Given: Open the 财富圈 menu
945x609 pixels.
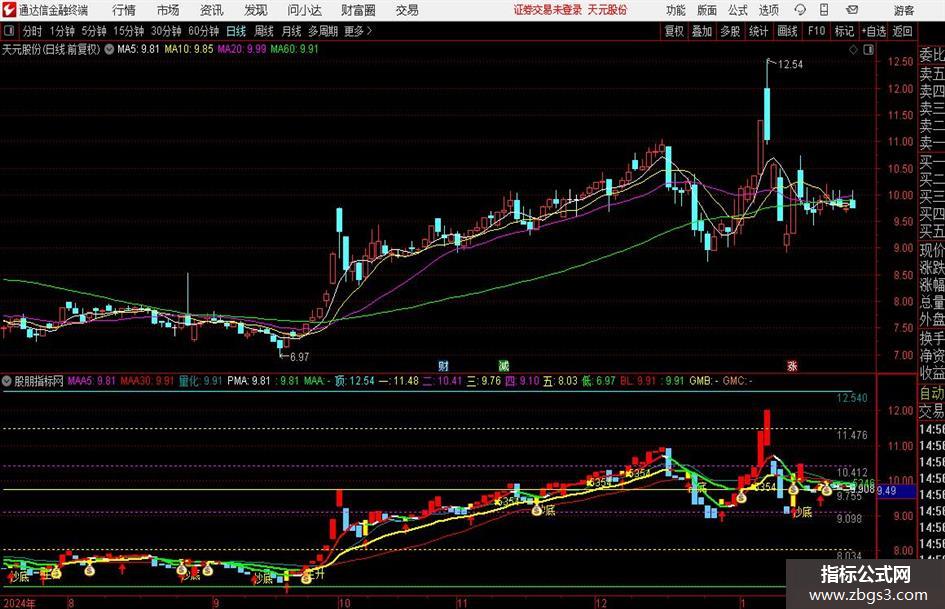Looking at the screenshot, I should [358, 10].
